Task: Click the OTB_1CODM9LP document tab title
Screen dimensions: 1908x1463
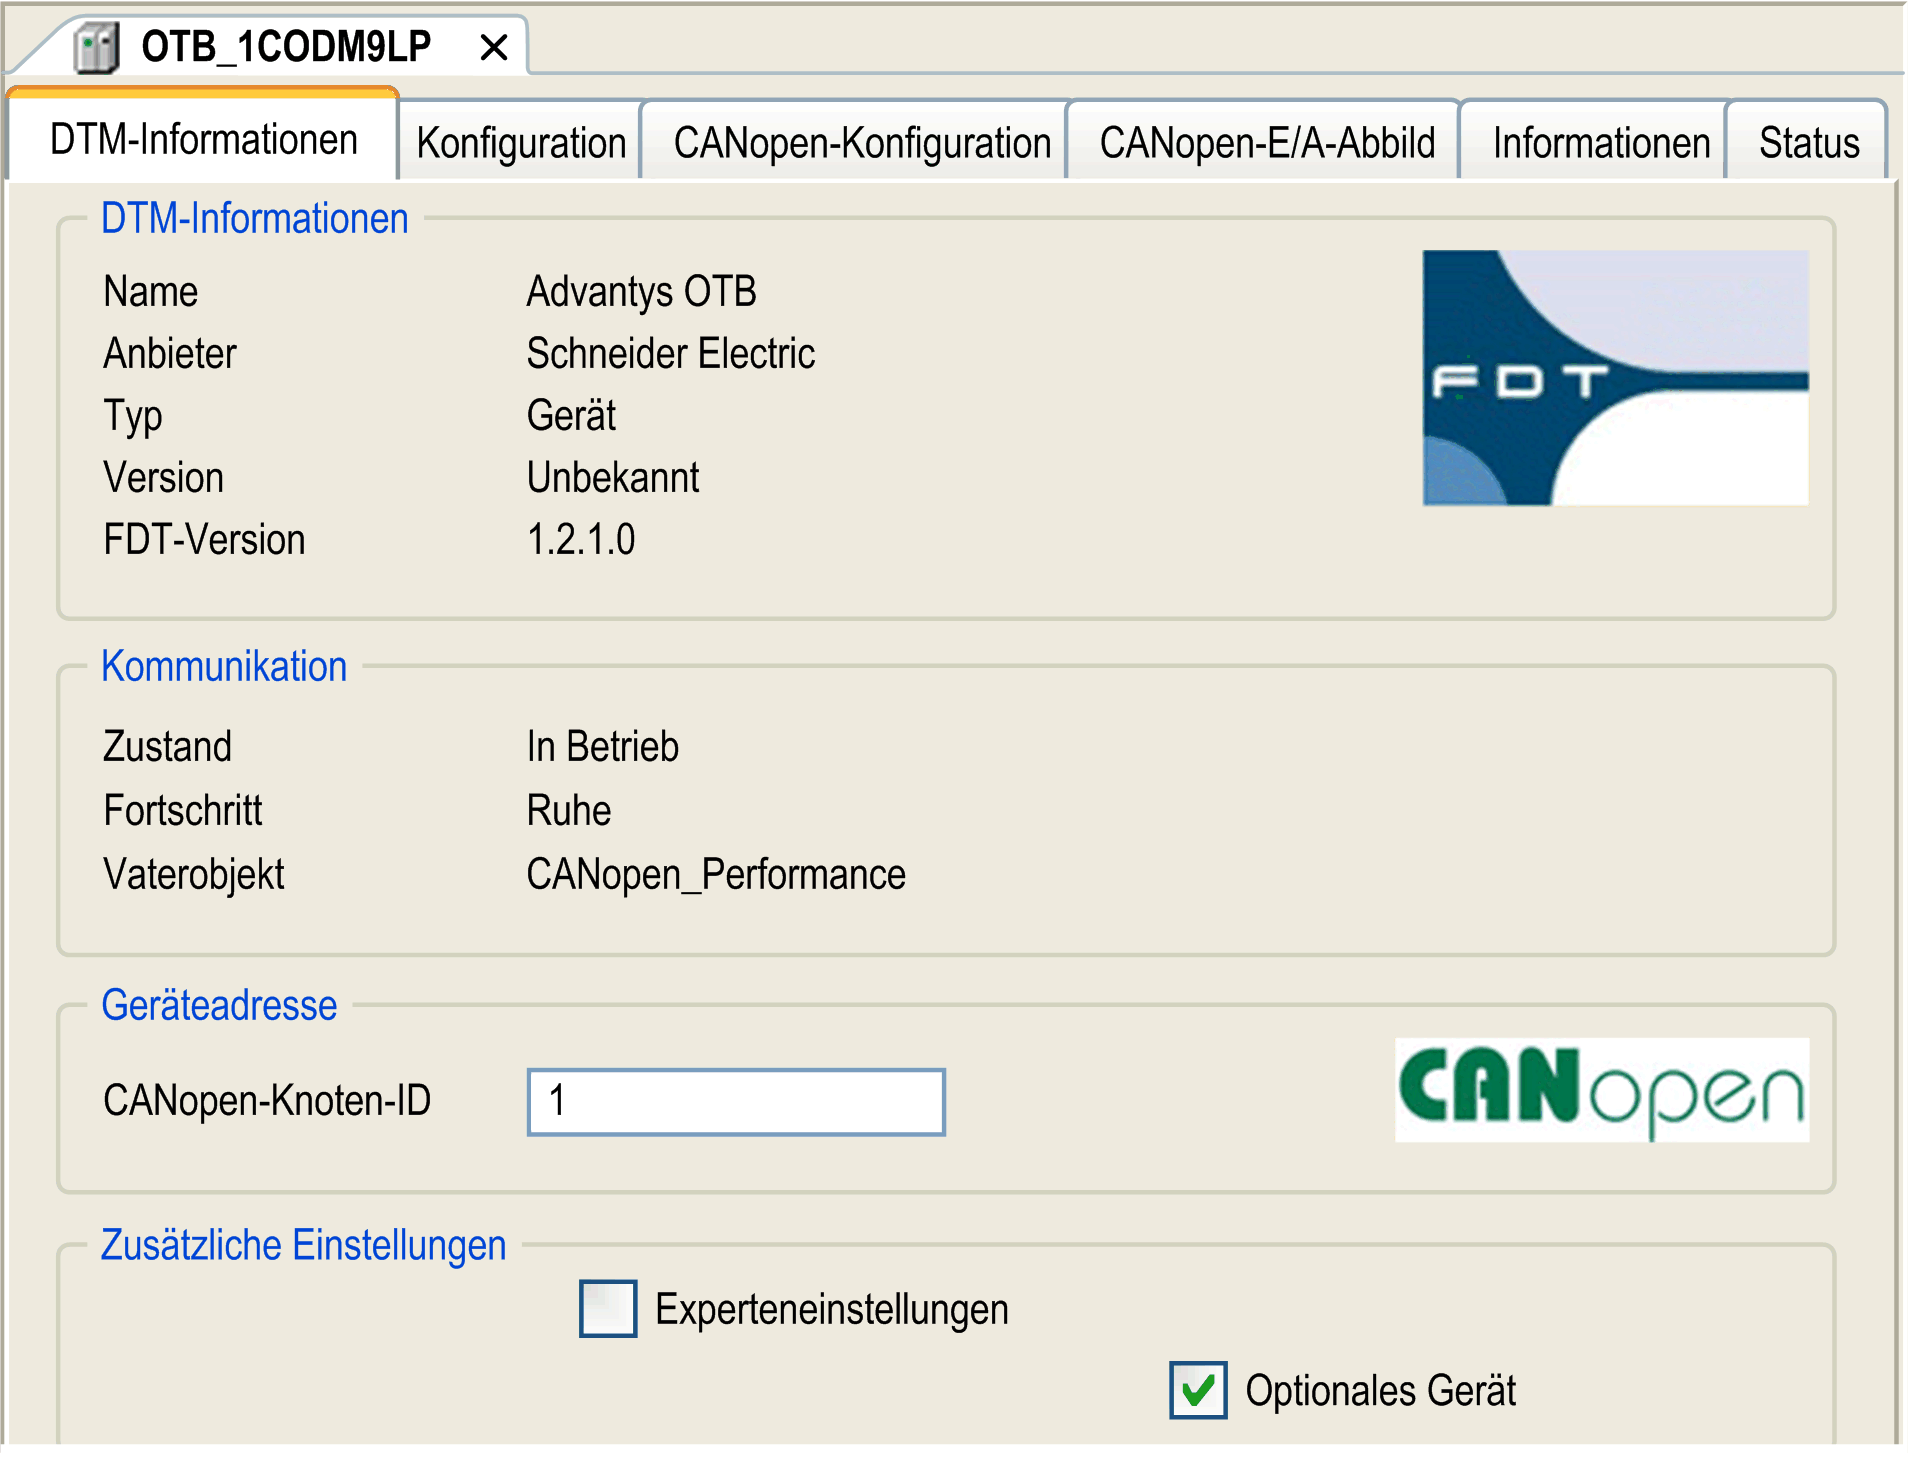Action: click(286, 46)
